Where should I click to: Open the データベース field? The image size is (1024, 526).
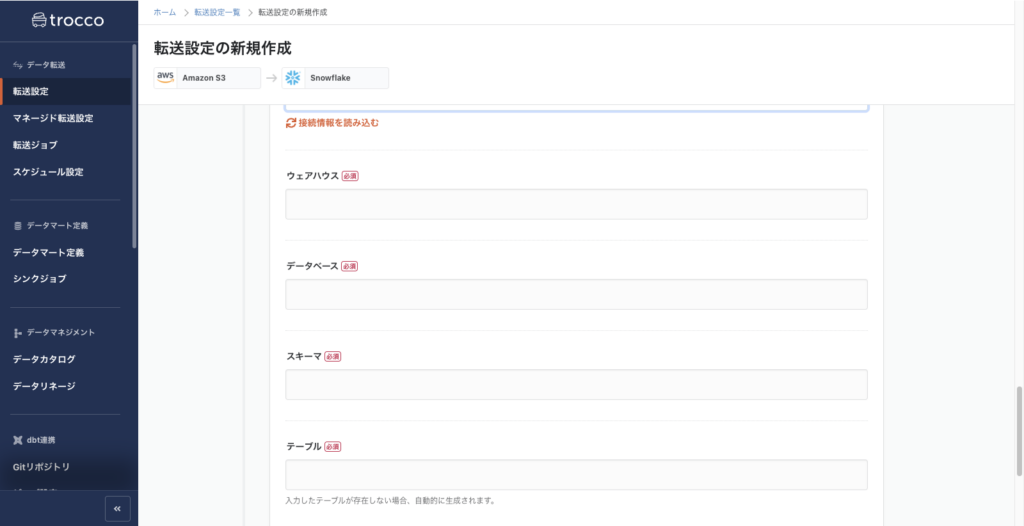576,294
